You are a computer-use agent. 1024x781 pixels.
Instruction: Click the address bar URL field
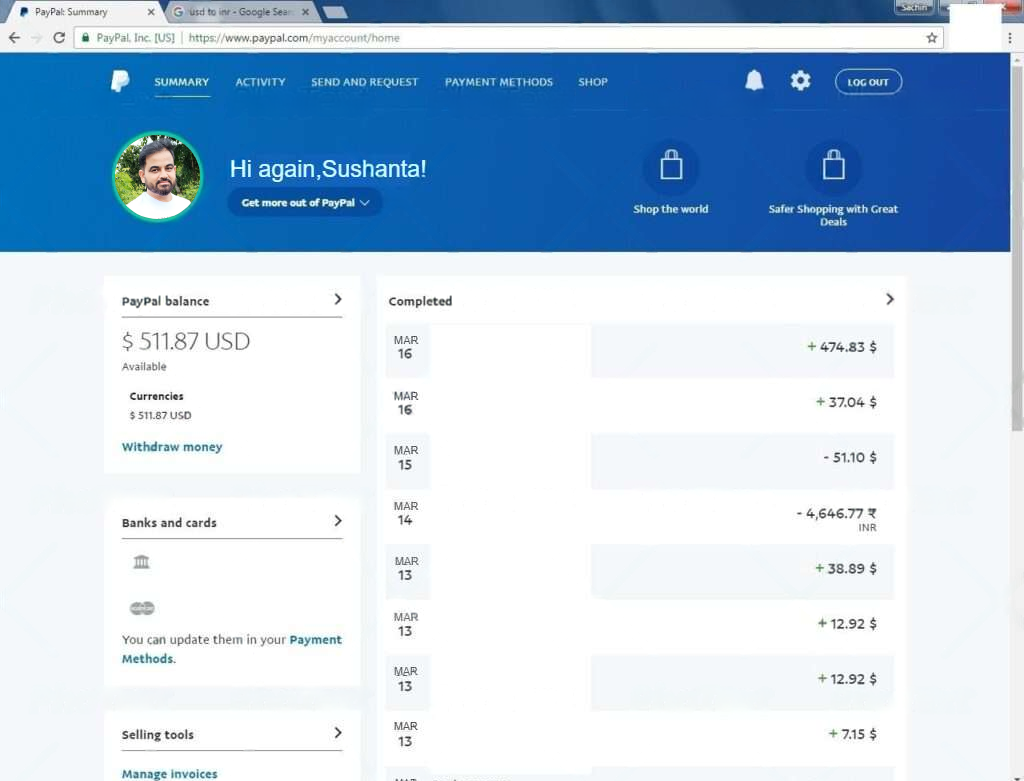509,38
